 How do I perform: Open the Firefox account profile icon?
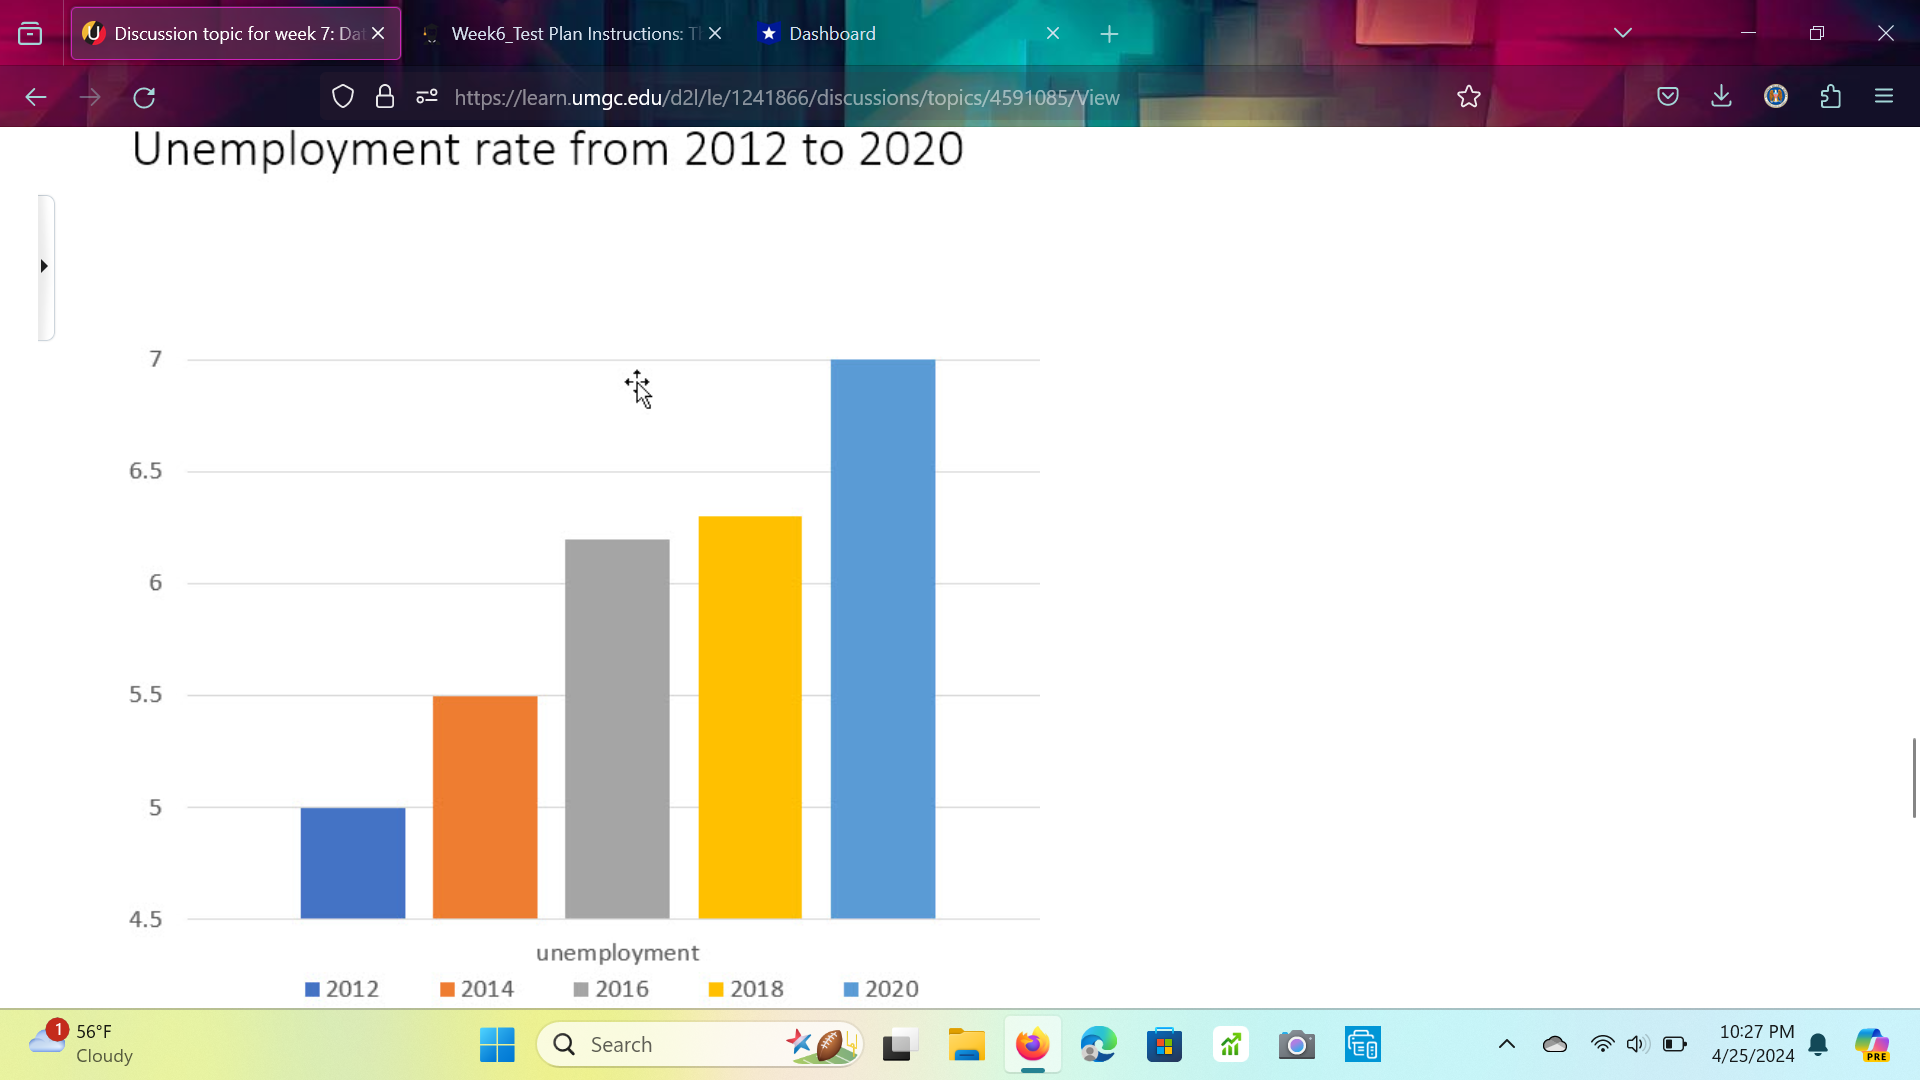tap(1775, 96)
